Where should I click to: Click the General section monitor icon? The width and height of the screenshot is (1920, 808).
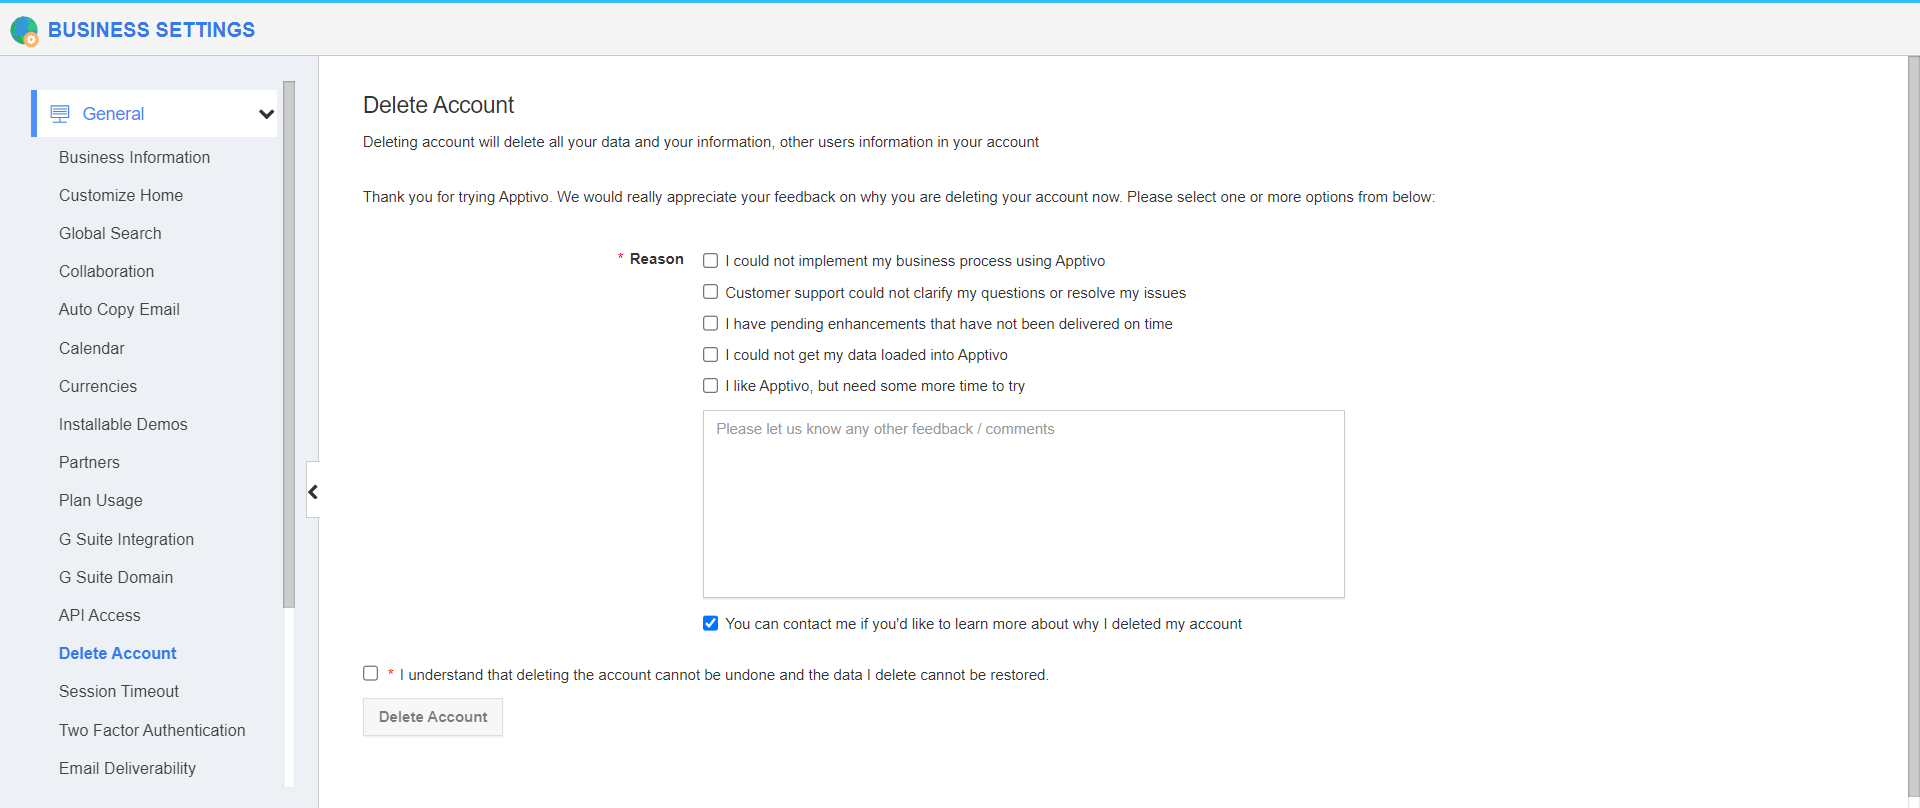click(60, 114)
